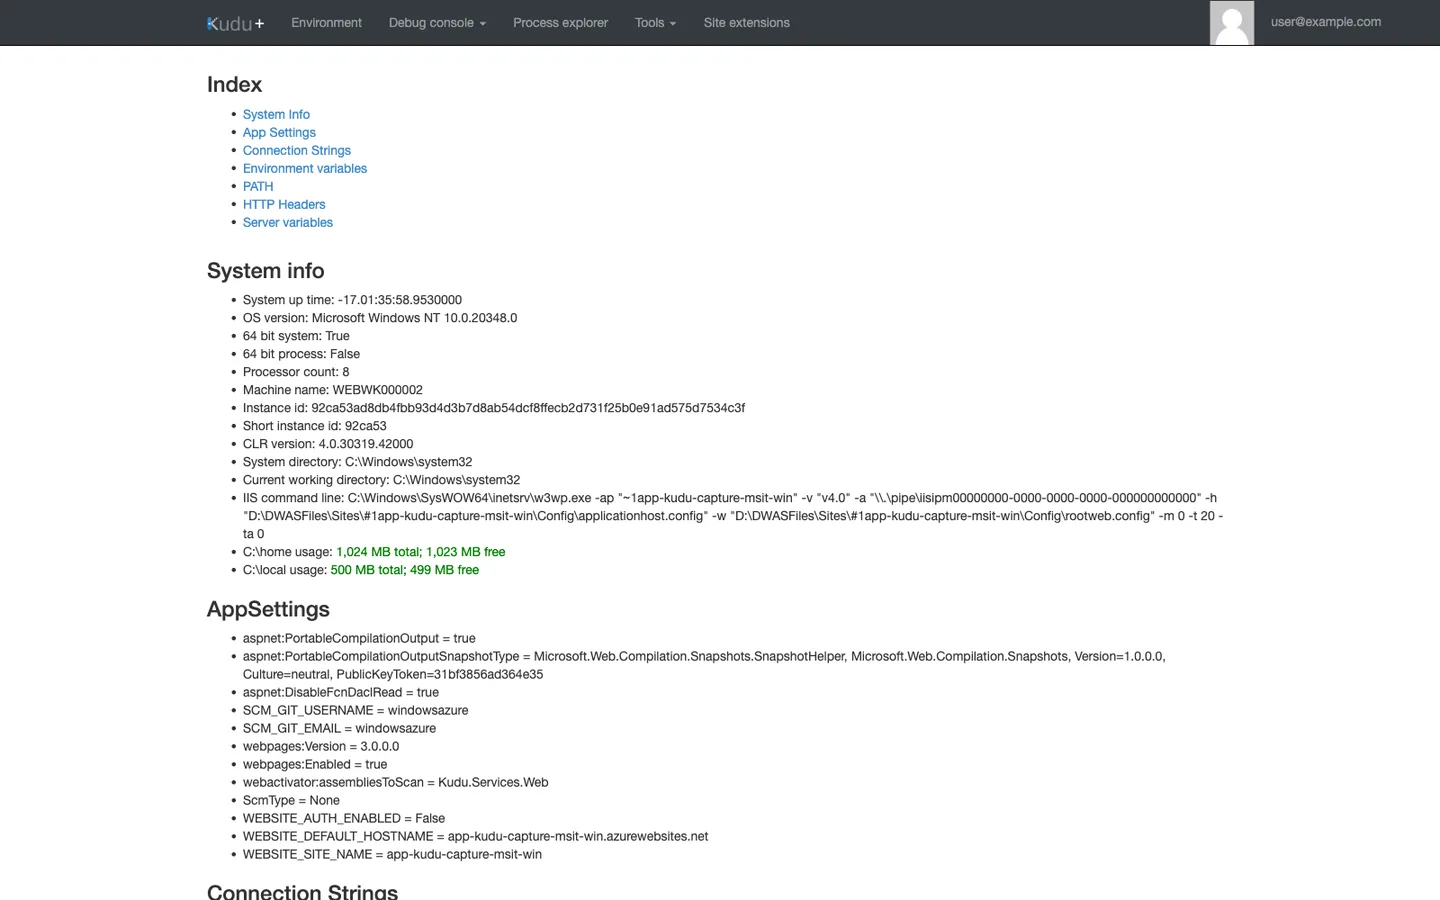Jump to Server variables section link

click(x=288, y=222)
